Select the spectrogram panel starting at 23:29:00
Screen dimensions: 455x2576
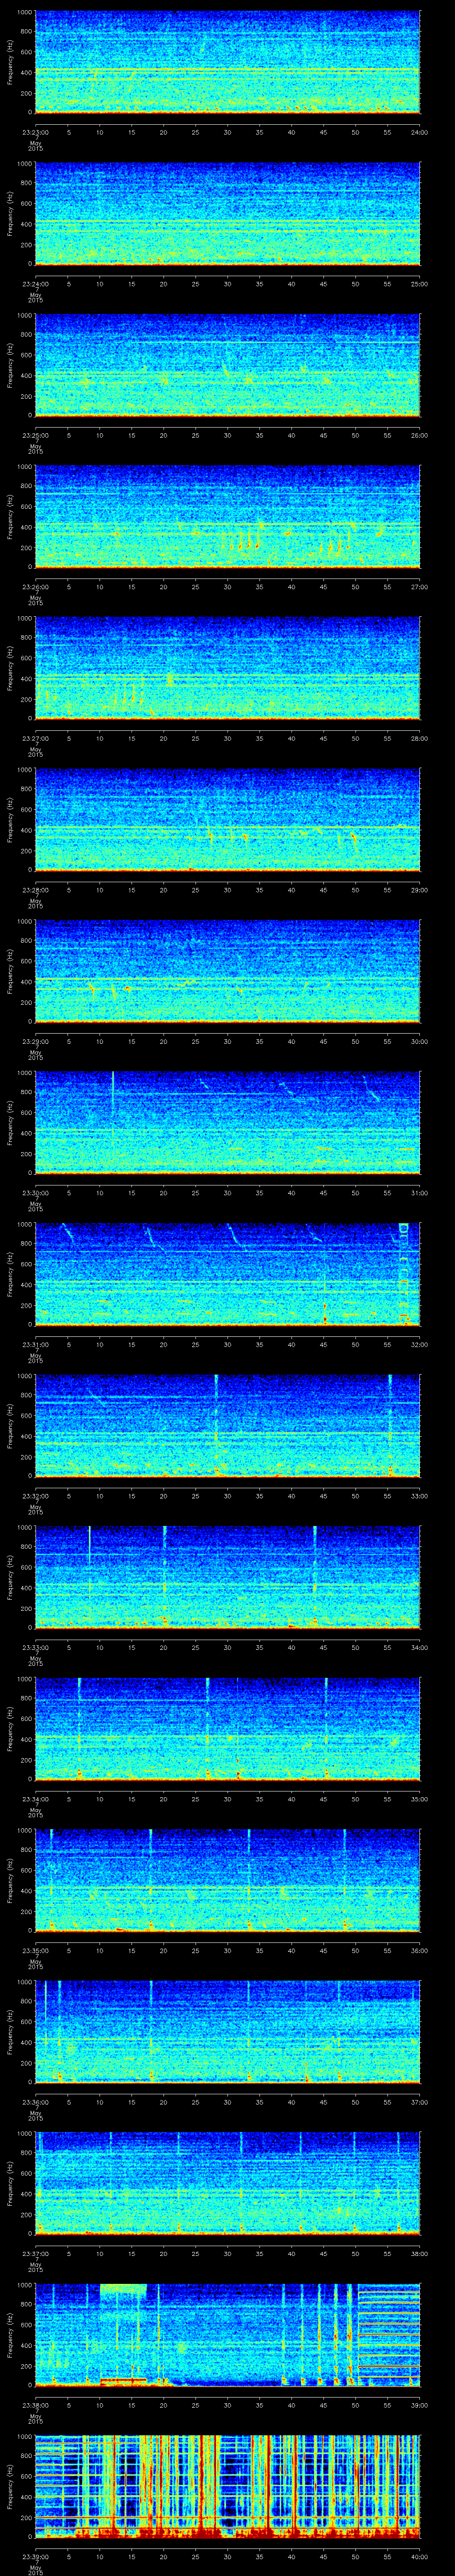click(x=227, y=971)
